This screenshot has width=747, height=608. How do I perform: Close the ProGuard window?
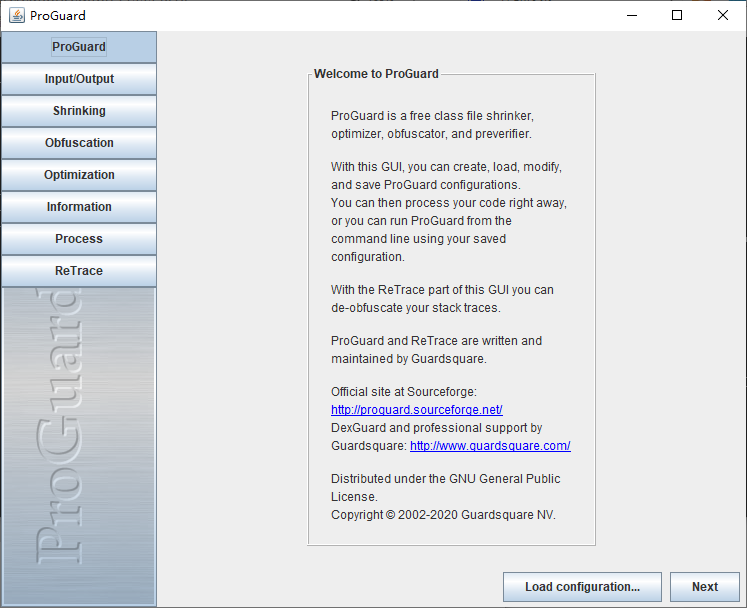coord(722,15)
